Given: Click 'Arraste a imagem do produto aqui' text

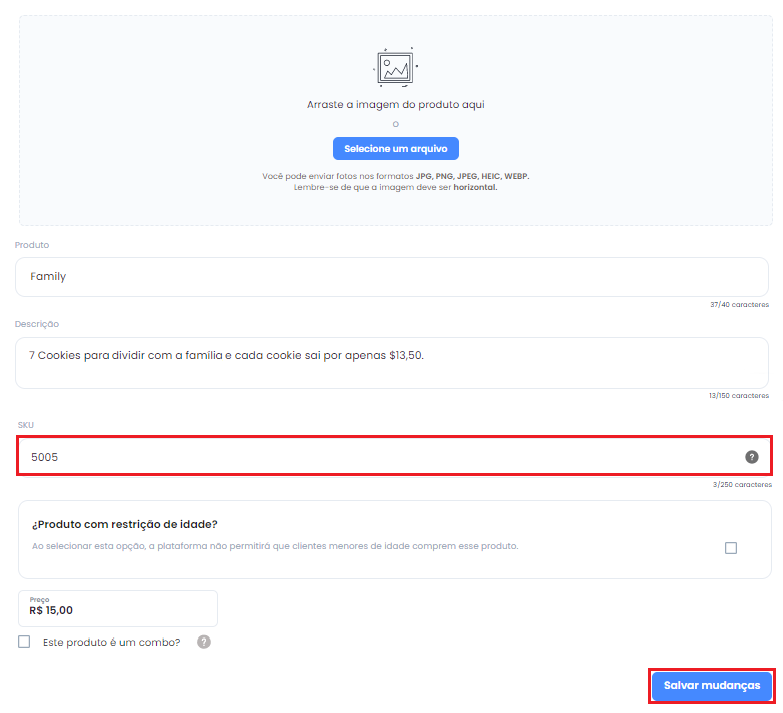Looking at the screenshot, I should click(x=395, y=104).
